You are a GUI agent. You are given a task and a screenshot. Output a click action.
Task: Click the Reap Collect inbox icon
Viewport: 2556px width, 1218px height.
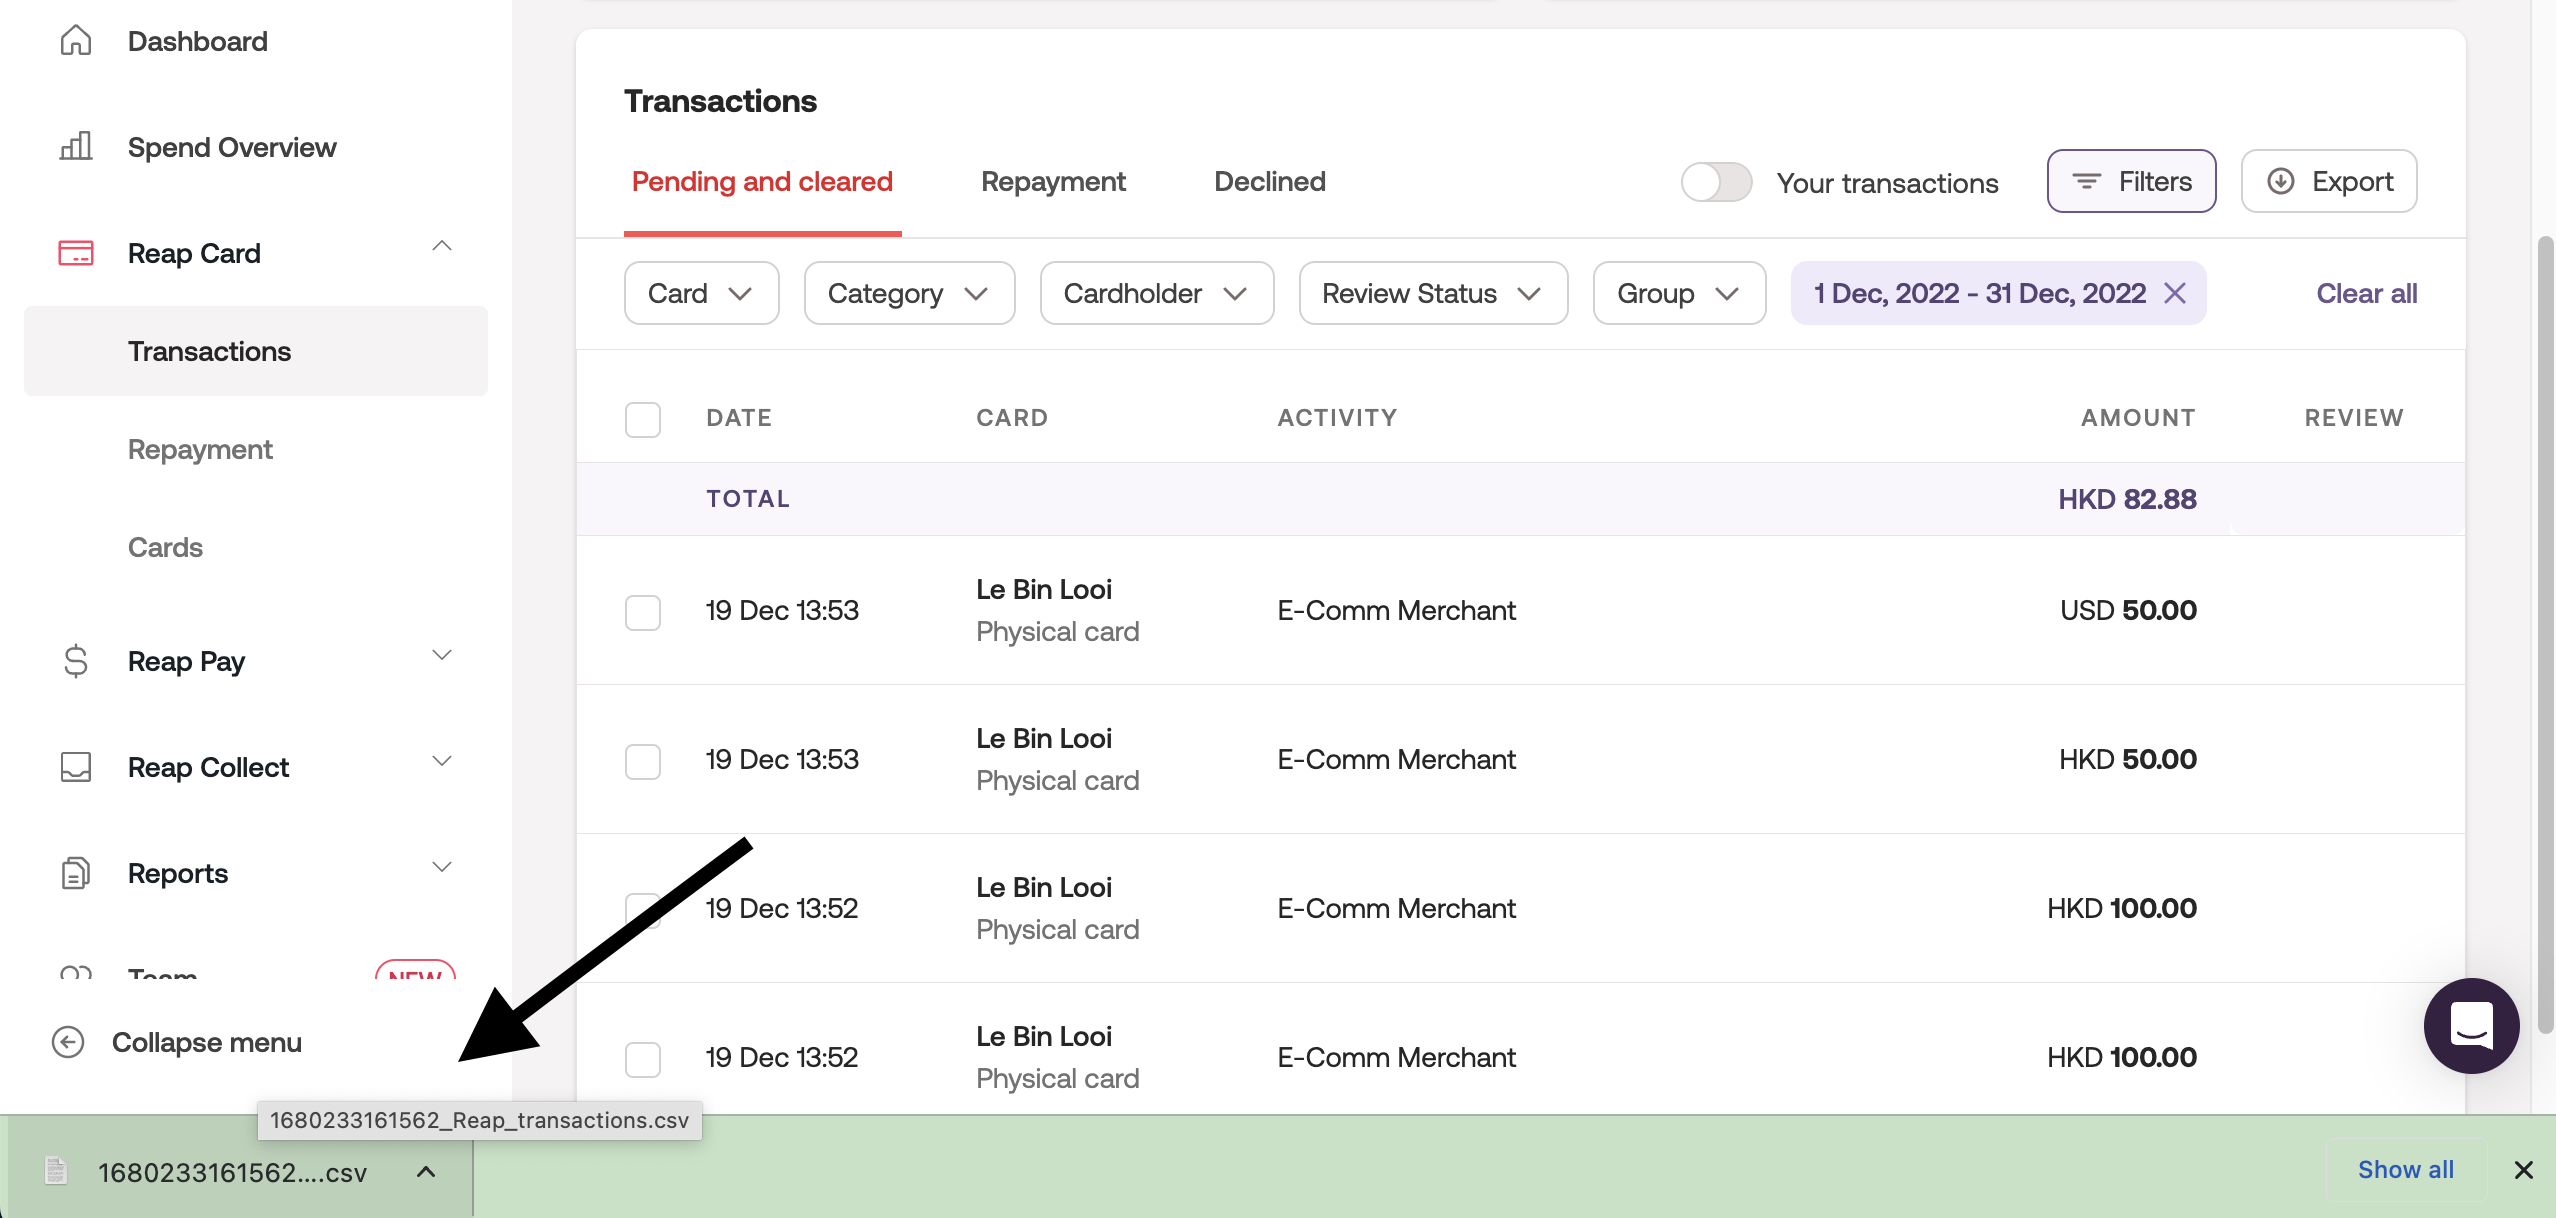[76, 767]
